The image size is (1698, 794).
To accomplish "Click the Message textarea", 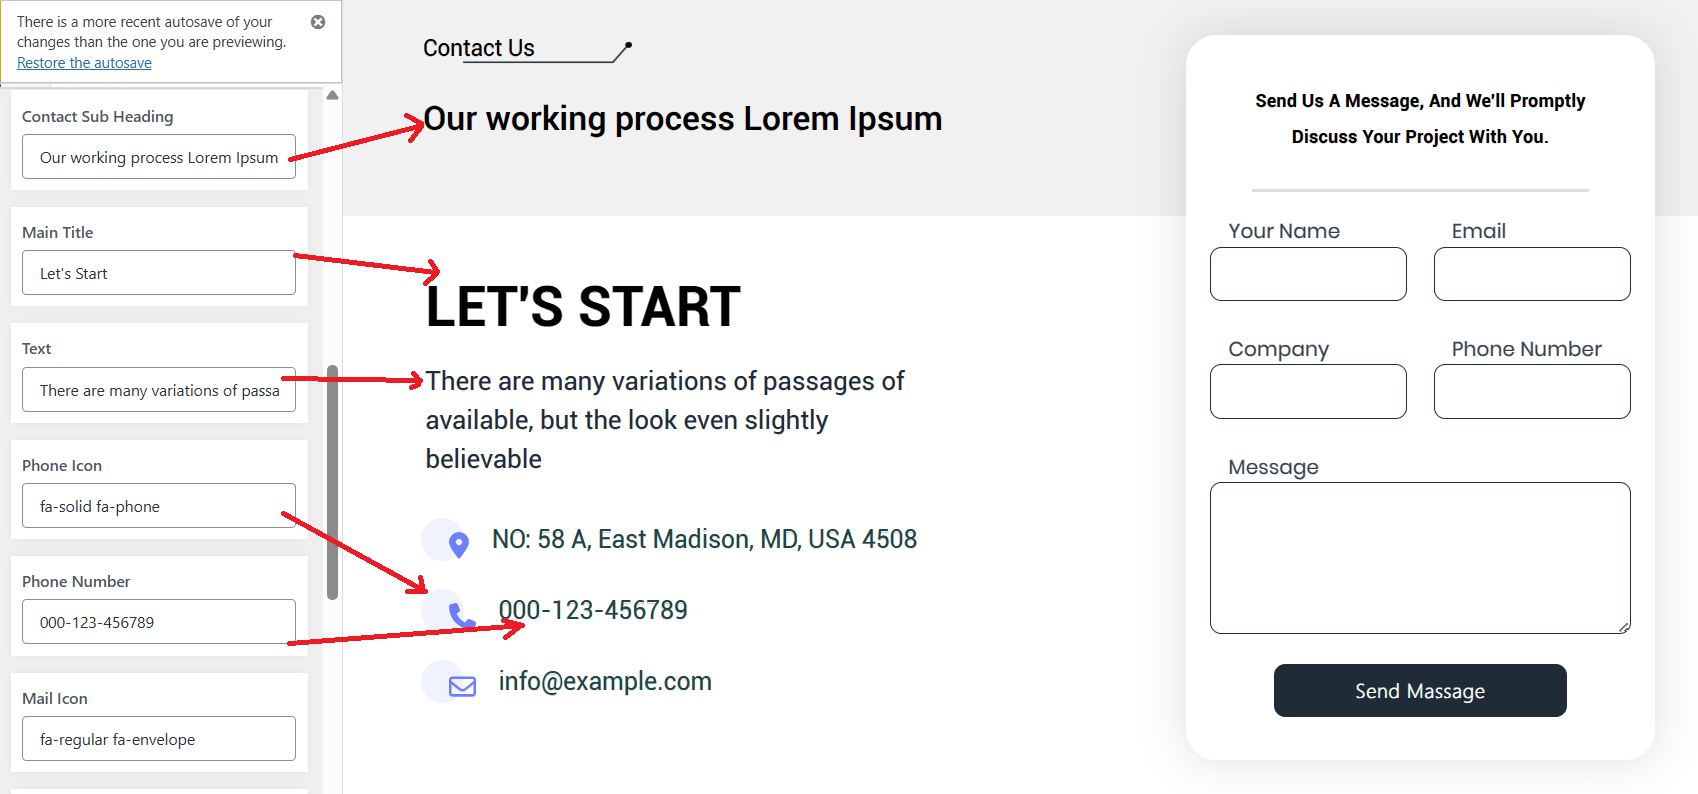I will point(1419,557).
